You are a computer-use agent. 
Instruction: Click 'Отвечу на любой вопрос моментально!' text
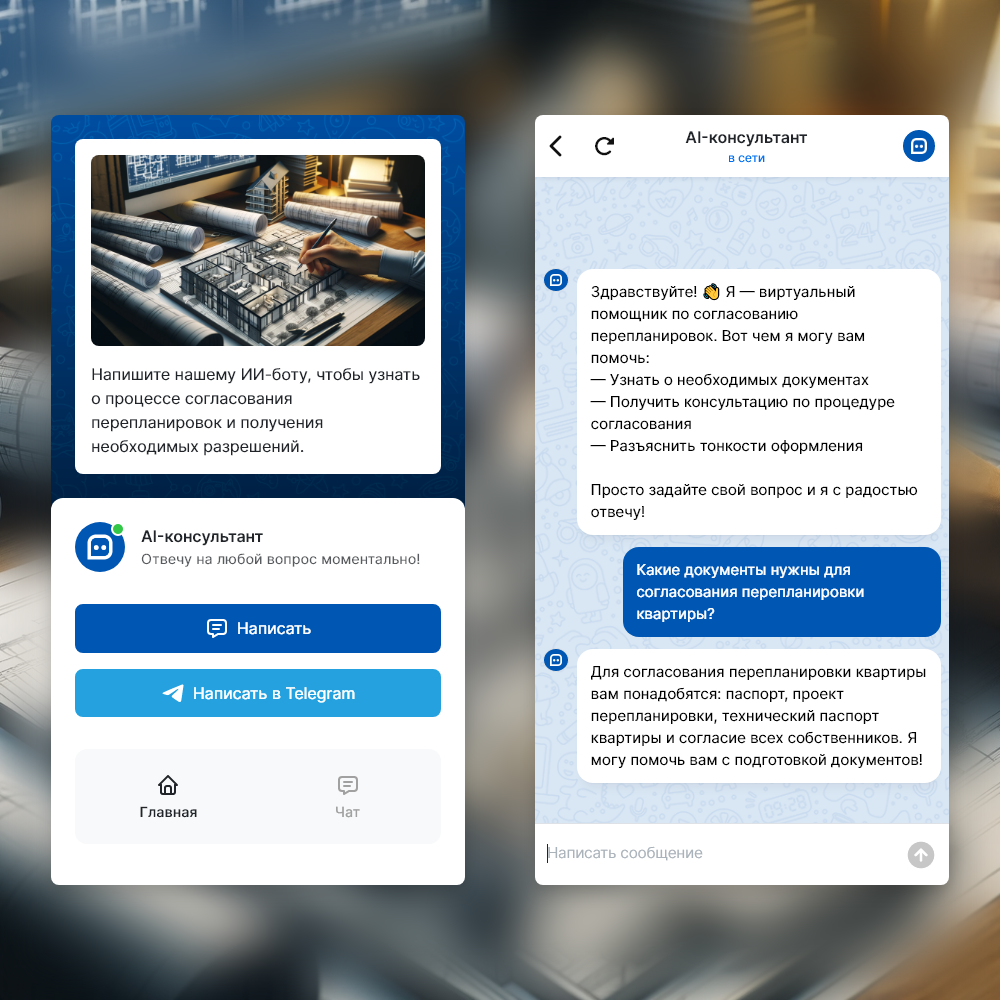point(281,559)
